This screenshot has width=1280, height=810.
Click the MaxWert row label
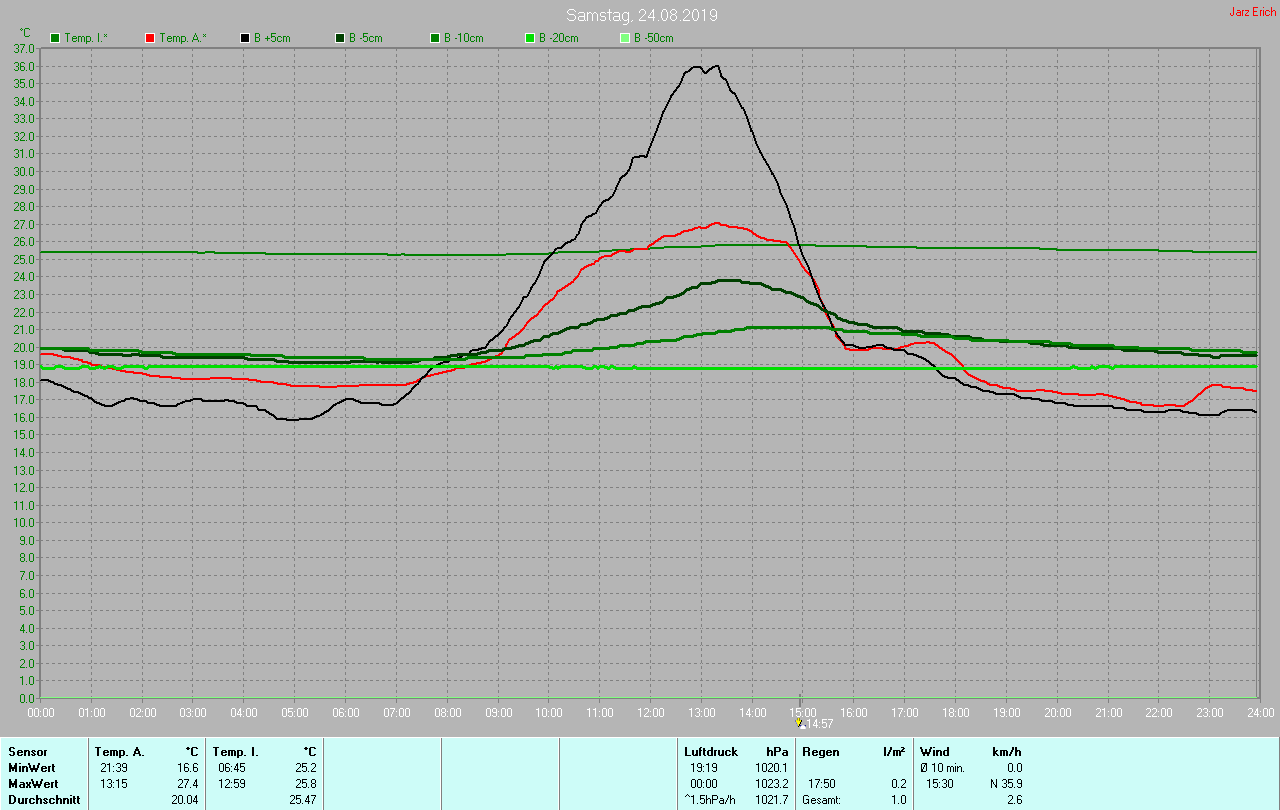pos(32,783)
